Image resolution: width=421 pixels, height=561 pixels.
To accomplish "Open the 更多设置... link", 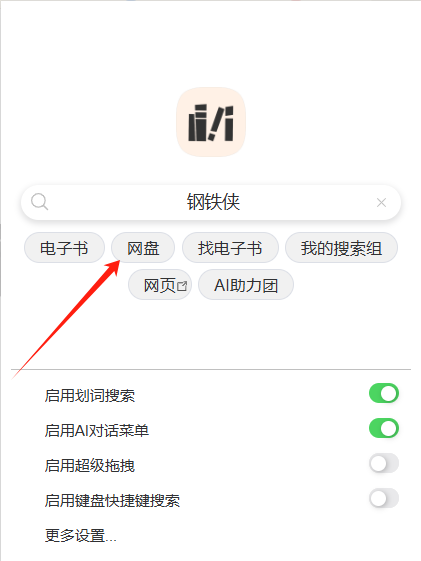I will (81, 536).
